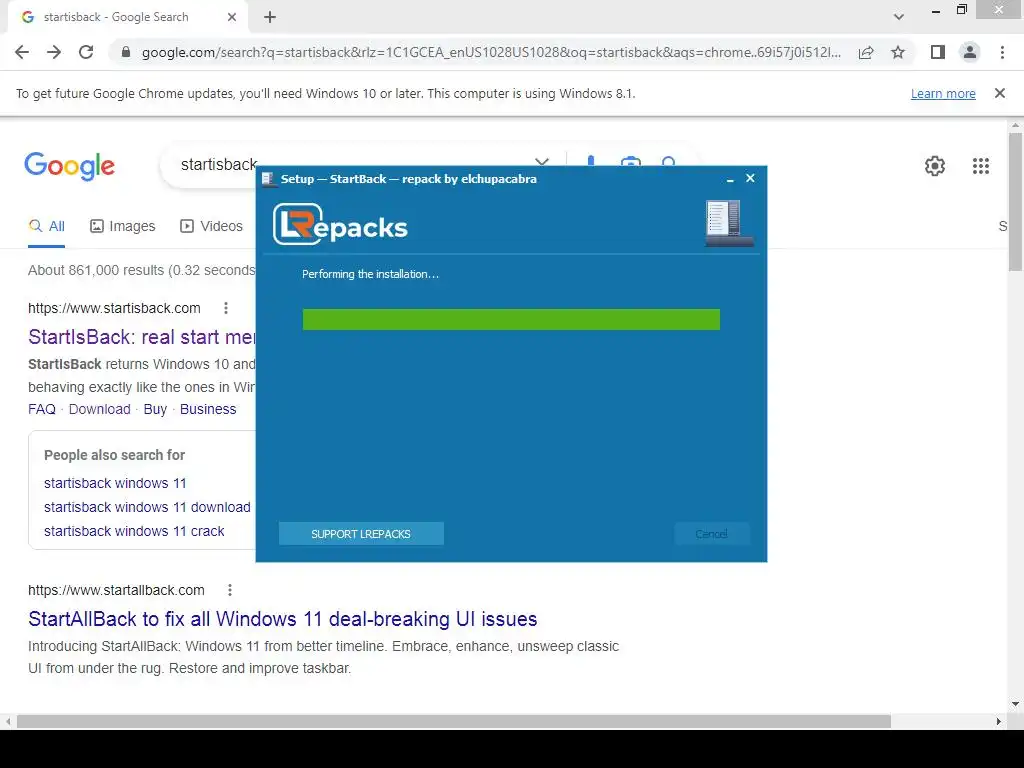
Task: Click the green installation progress bar
Action: 511,319
